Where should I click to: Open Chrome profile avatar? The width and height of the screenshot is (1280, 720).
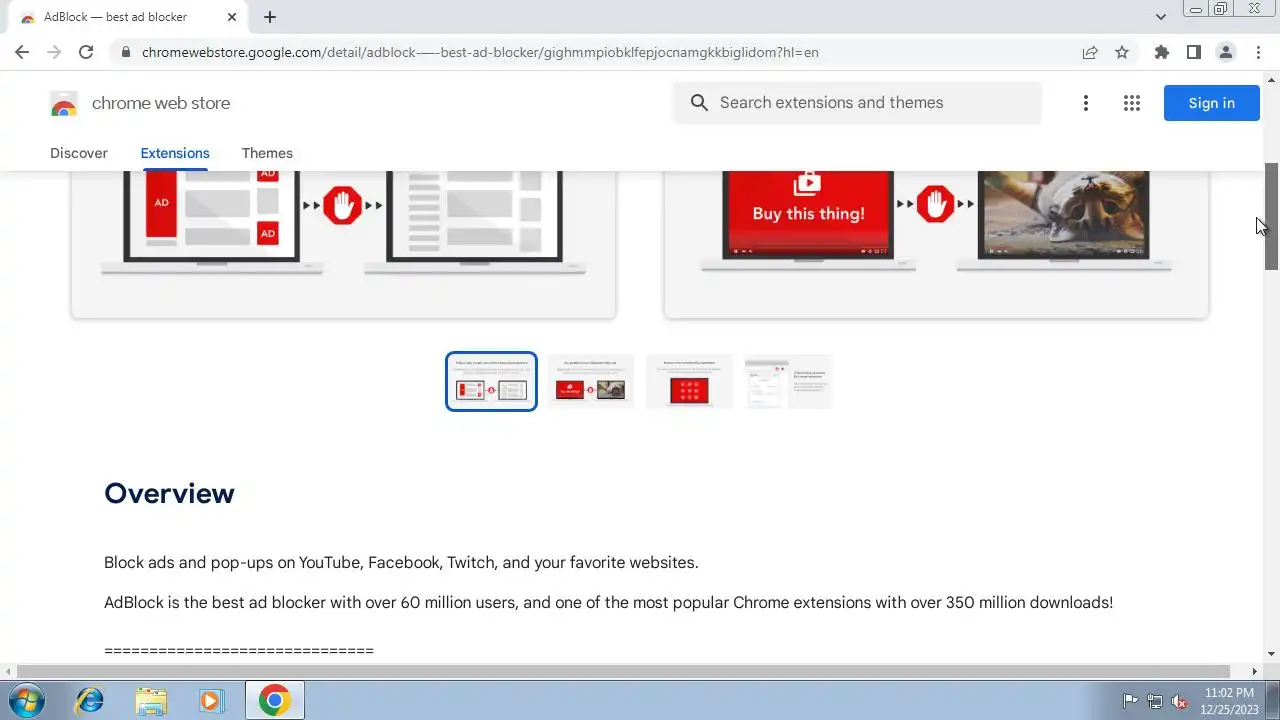tap(1225, 52)
